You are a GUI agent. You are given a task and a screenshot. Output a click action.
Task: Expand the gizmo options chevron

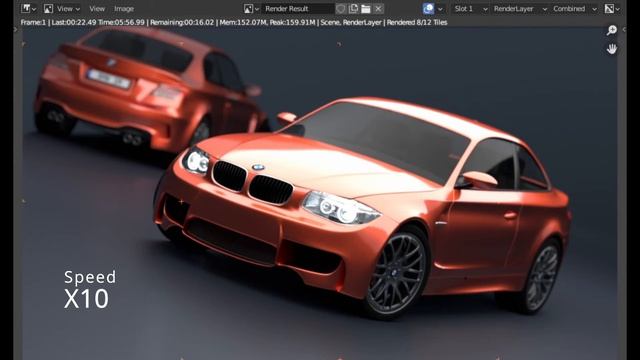point(440,9)
